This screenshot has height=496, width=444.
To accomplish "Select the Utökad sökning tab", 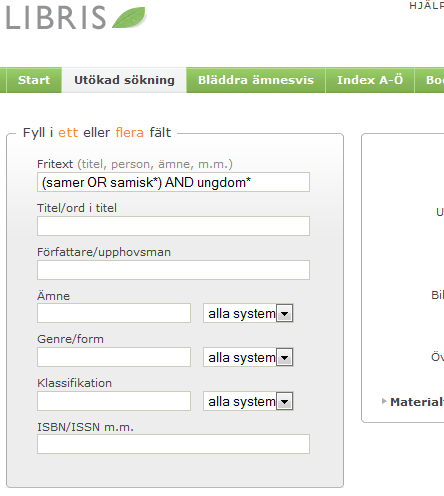I will coord(124,80).
